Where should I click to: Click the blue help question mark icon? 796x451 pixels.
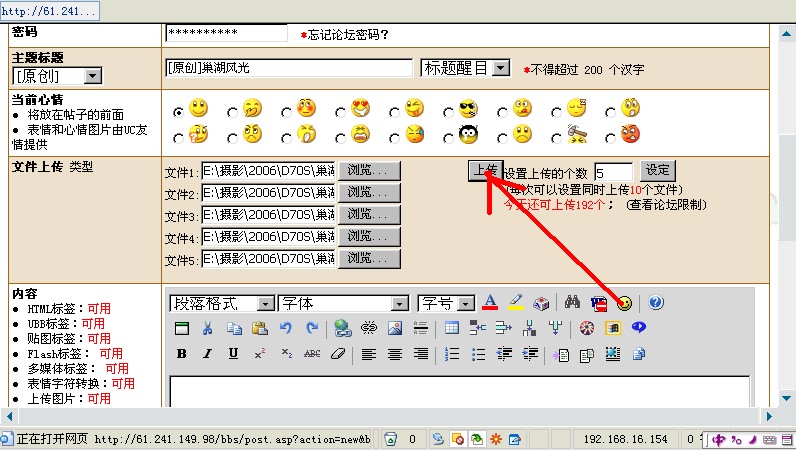[657, 303]
